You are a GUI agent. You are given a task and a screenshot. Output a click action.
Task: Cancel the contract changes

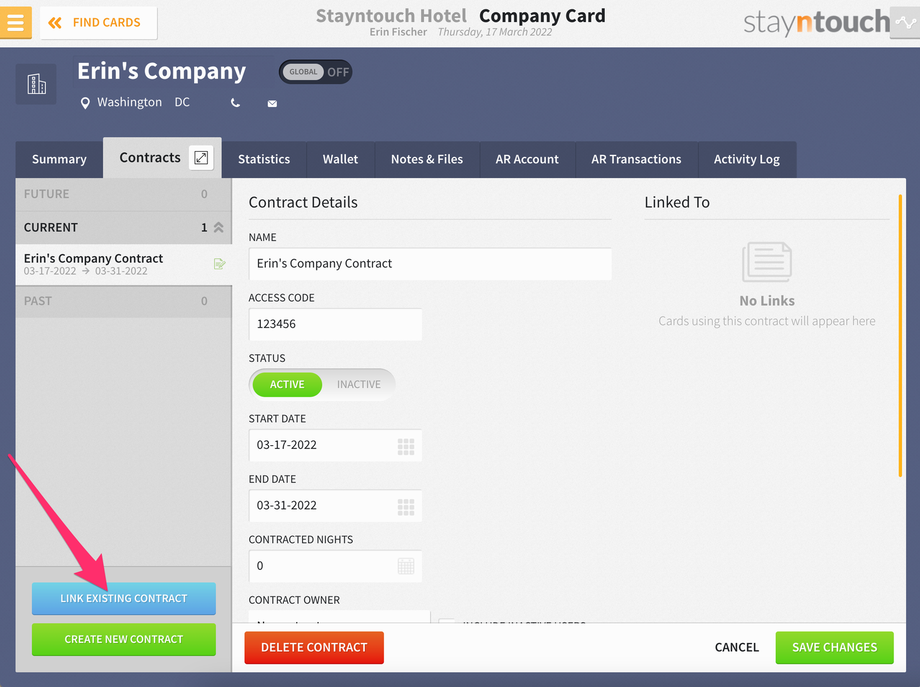(736, 648)
